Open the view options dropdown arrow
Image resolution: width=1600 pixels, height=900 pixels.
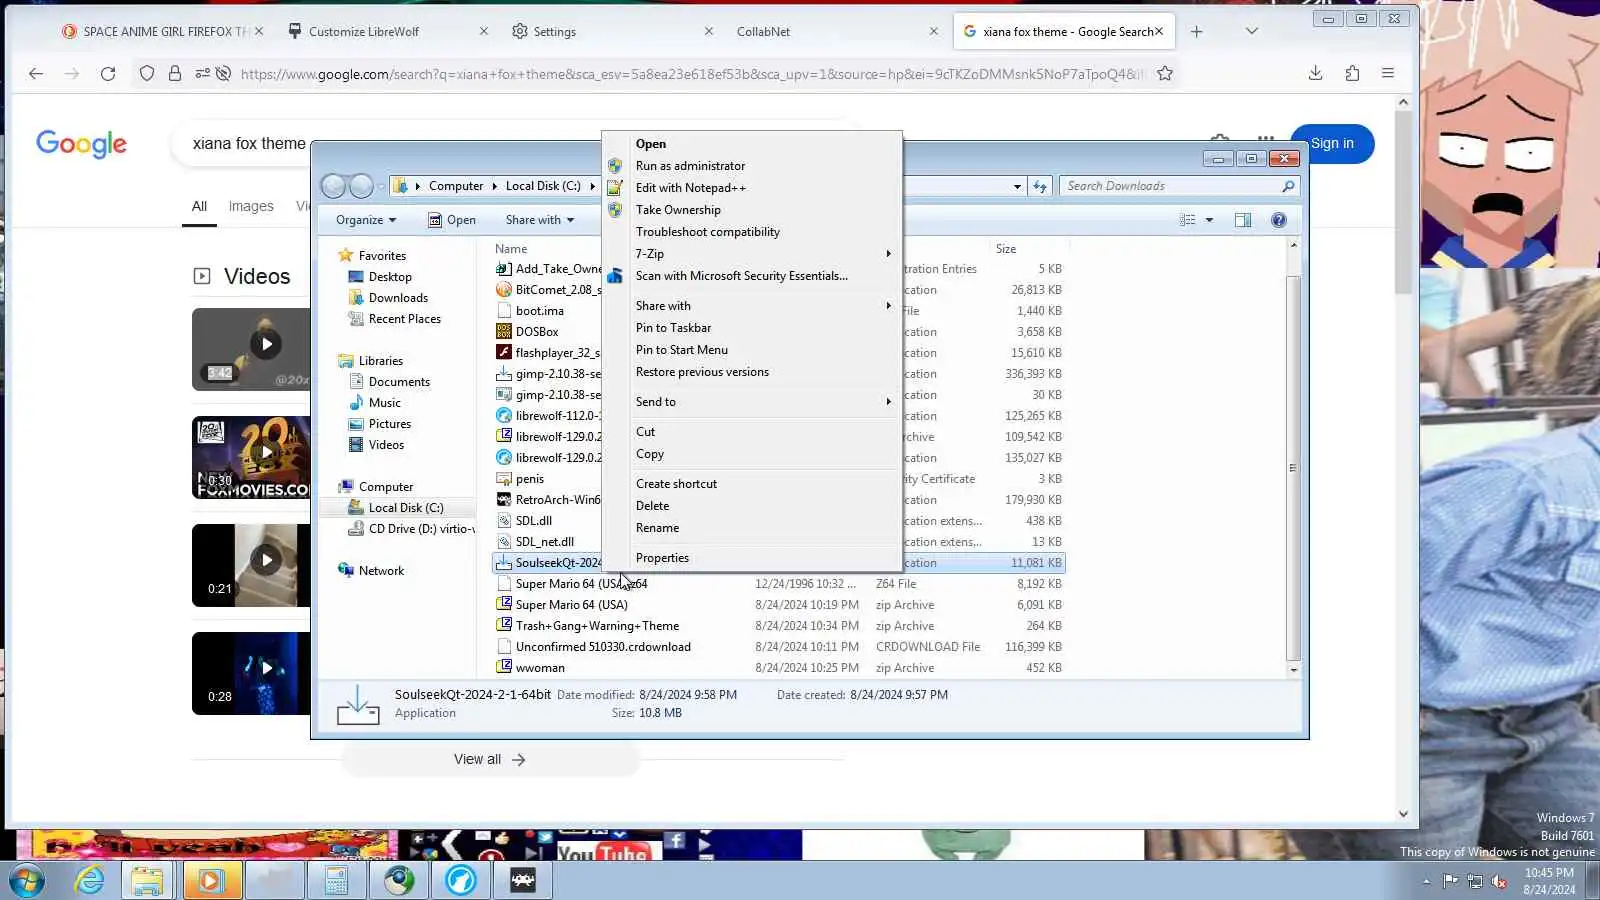click(1209, 220)
